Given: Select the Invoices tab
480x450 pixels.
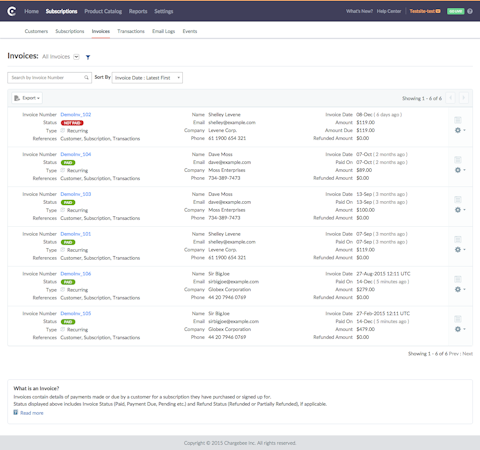Looking at the screenshot, I should click(101, 31).
